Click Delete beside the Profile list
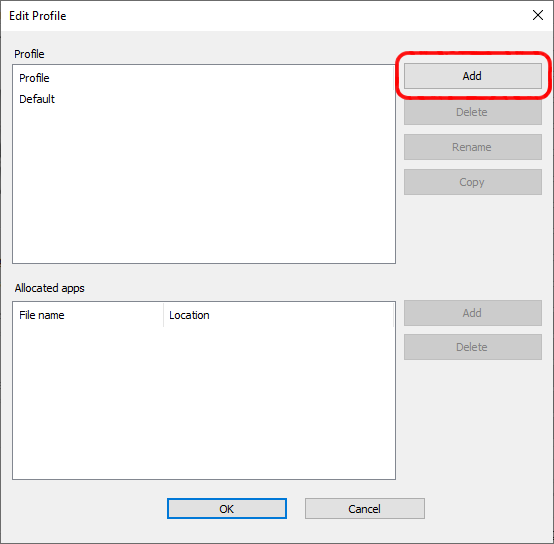Viewport: 554px width, 544px height. coord(472,112)
